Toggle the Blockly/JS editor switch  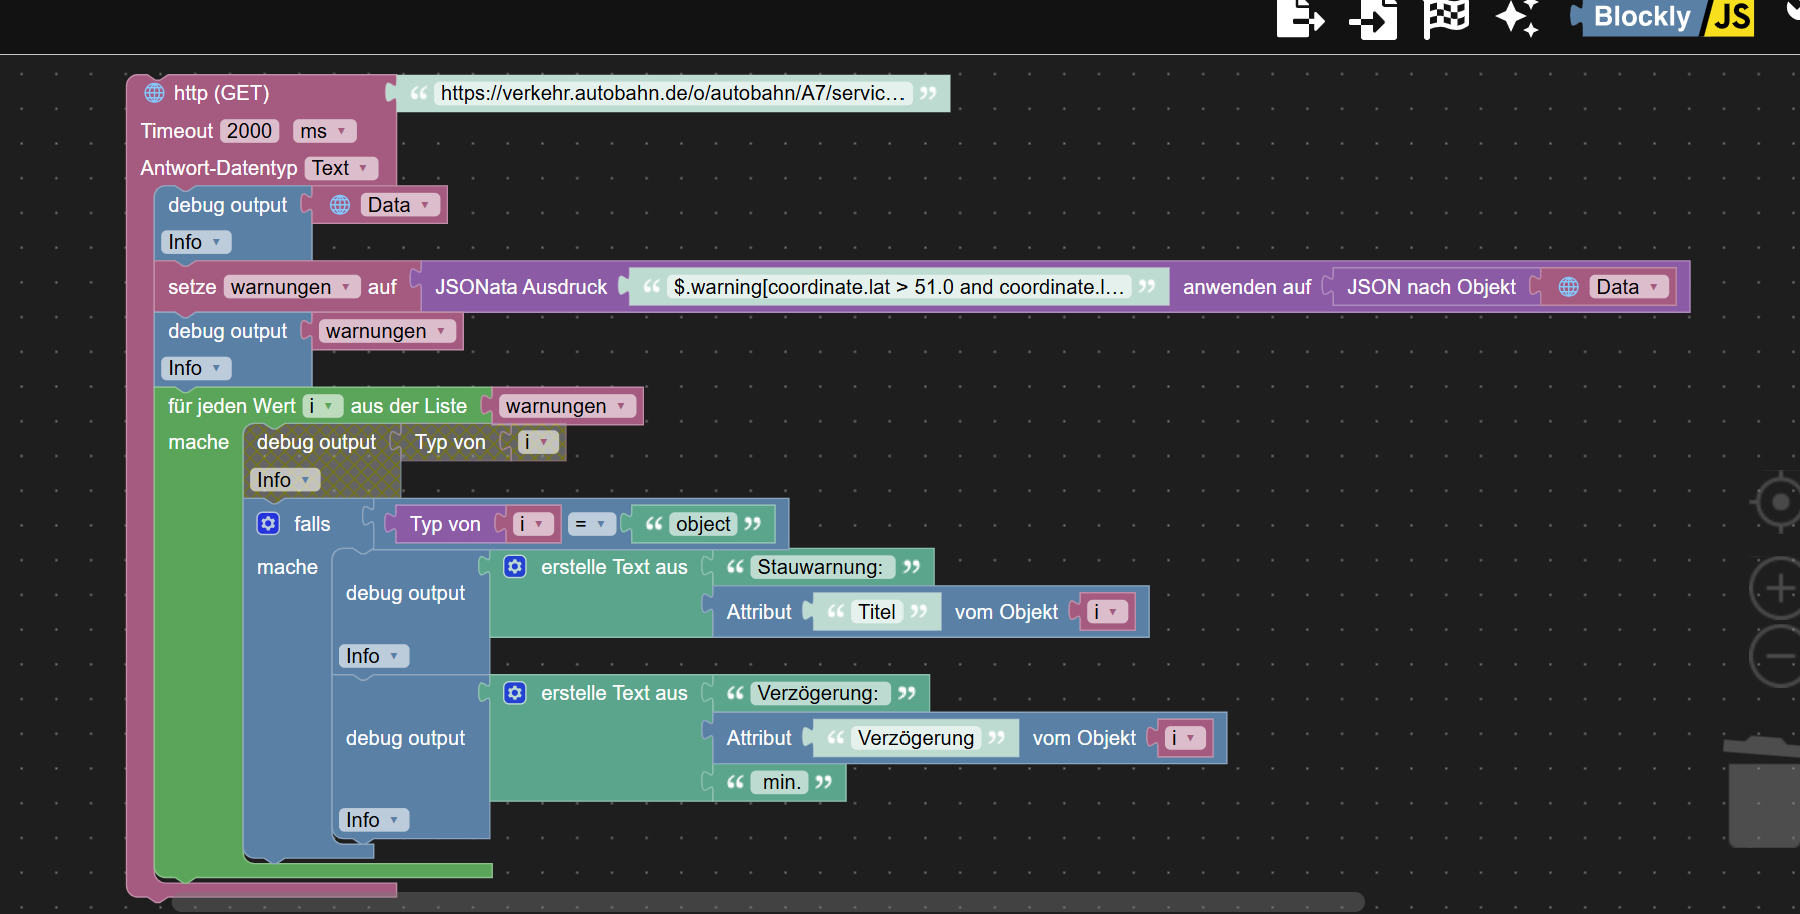tap(1662, 17)
